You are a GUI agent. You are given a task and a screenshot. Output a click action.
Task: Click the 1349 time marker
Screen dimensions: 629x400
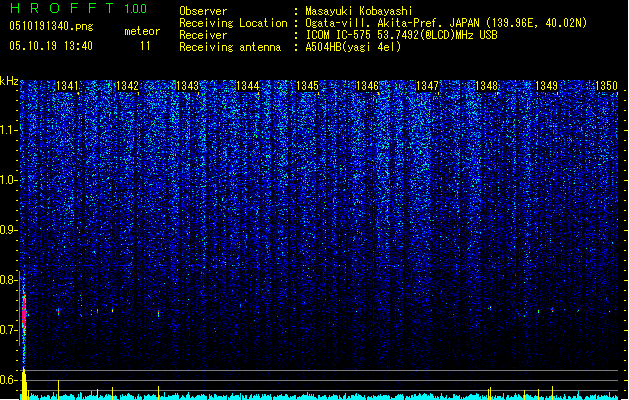tap(546, 86)
